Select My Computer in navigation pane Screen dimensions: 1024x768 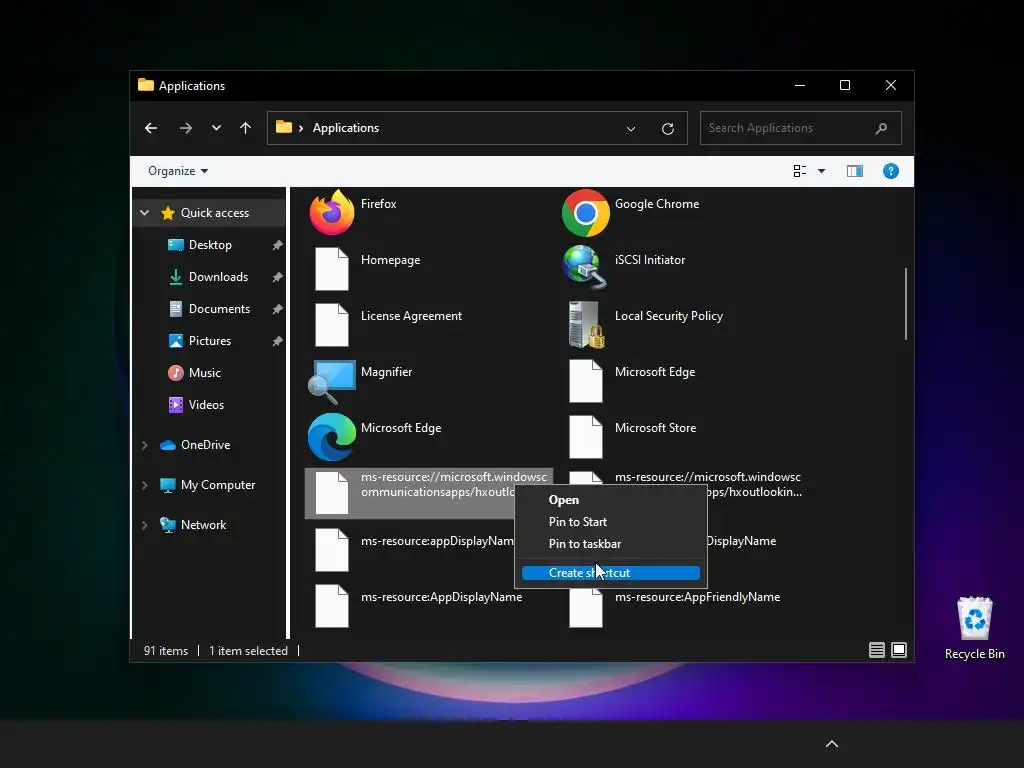[x=218, y=485]
